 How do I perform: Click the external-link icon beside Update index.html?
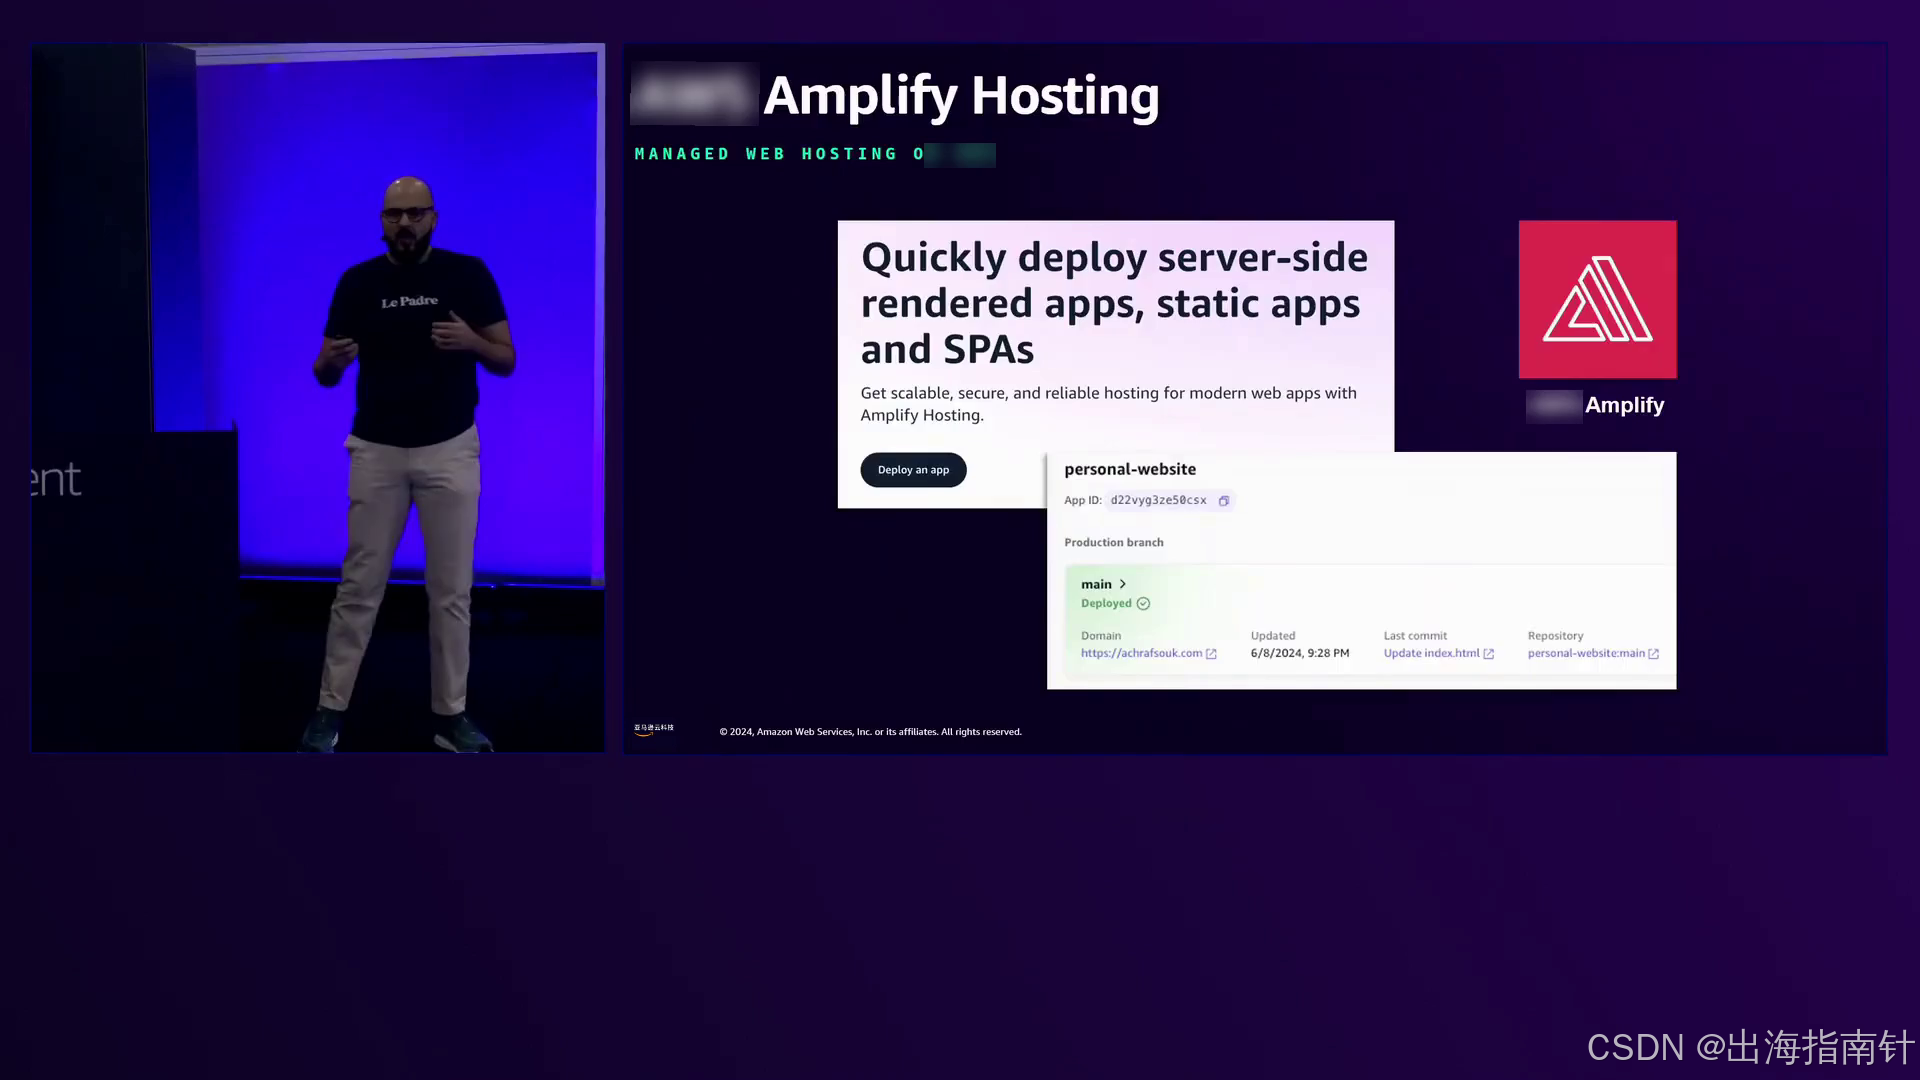point(1488,654)
